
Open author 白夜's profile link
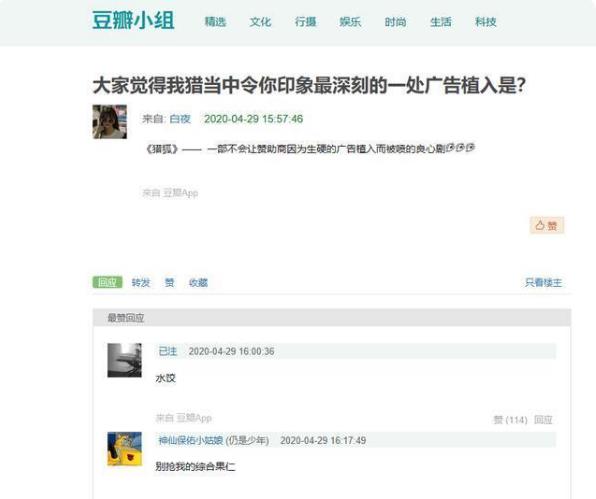[180, 119]
